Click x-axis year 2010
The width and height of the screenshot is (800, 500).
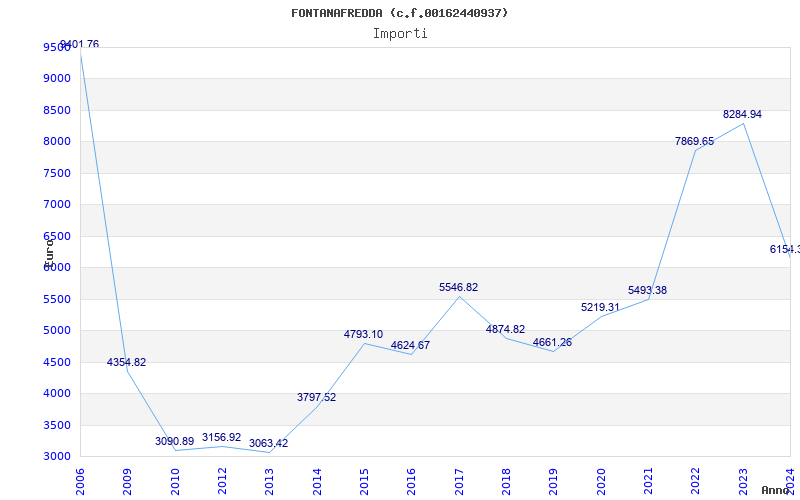[x=175, y=482]
